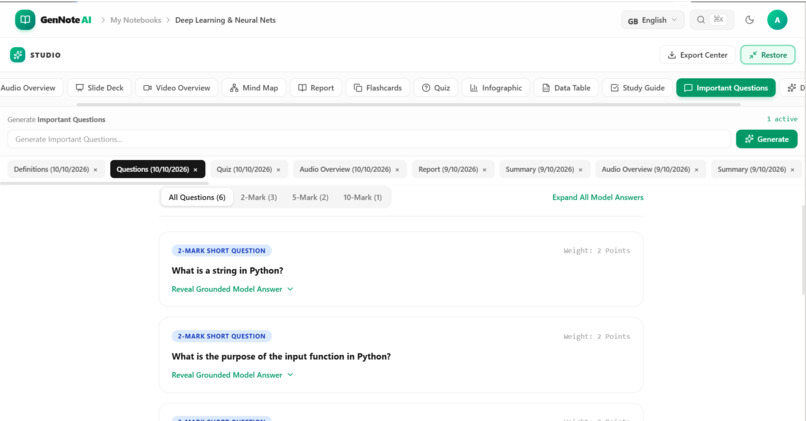Toggle dark mode moon icon
Image resolution: width=806 pixels, height=421 pixels.
click(x=749, y=20)
